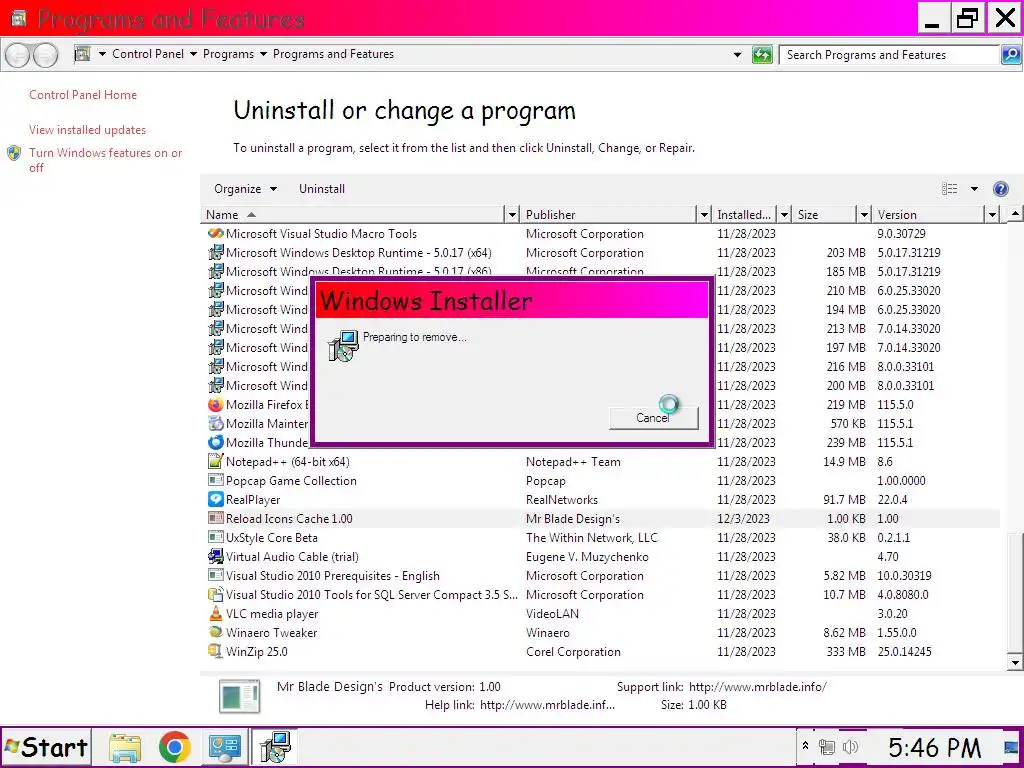Select the VLC media player row name
This screenshot has width=1024, height=768.
(x=272, y=613)
